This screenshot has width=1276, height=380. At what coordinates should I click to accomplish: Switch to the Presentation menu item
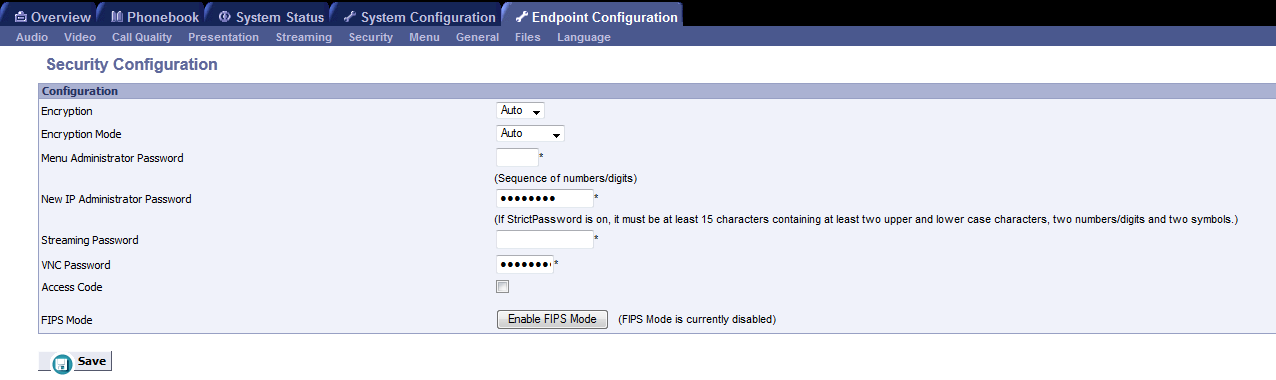click(x=223, y=37)
